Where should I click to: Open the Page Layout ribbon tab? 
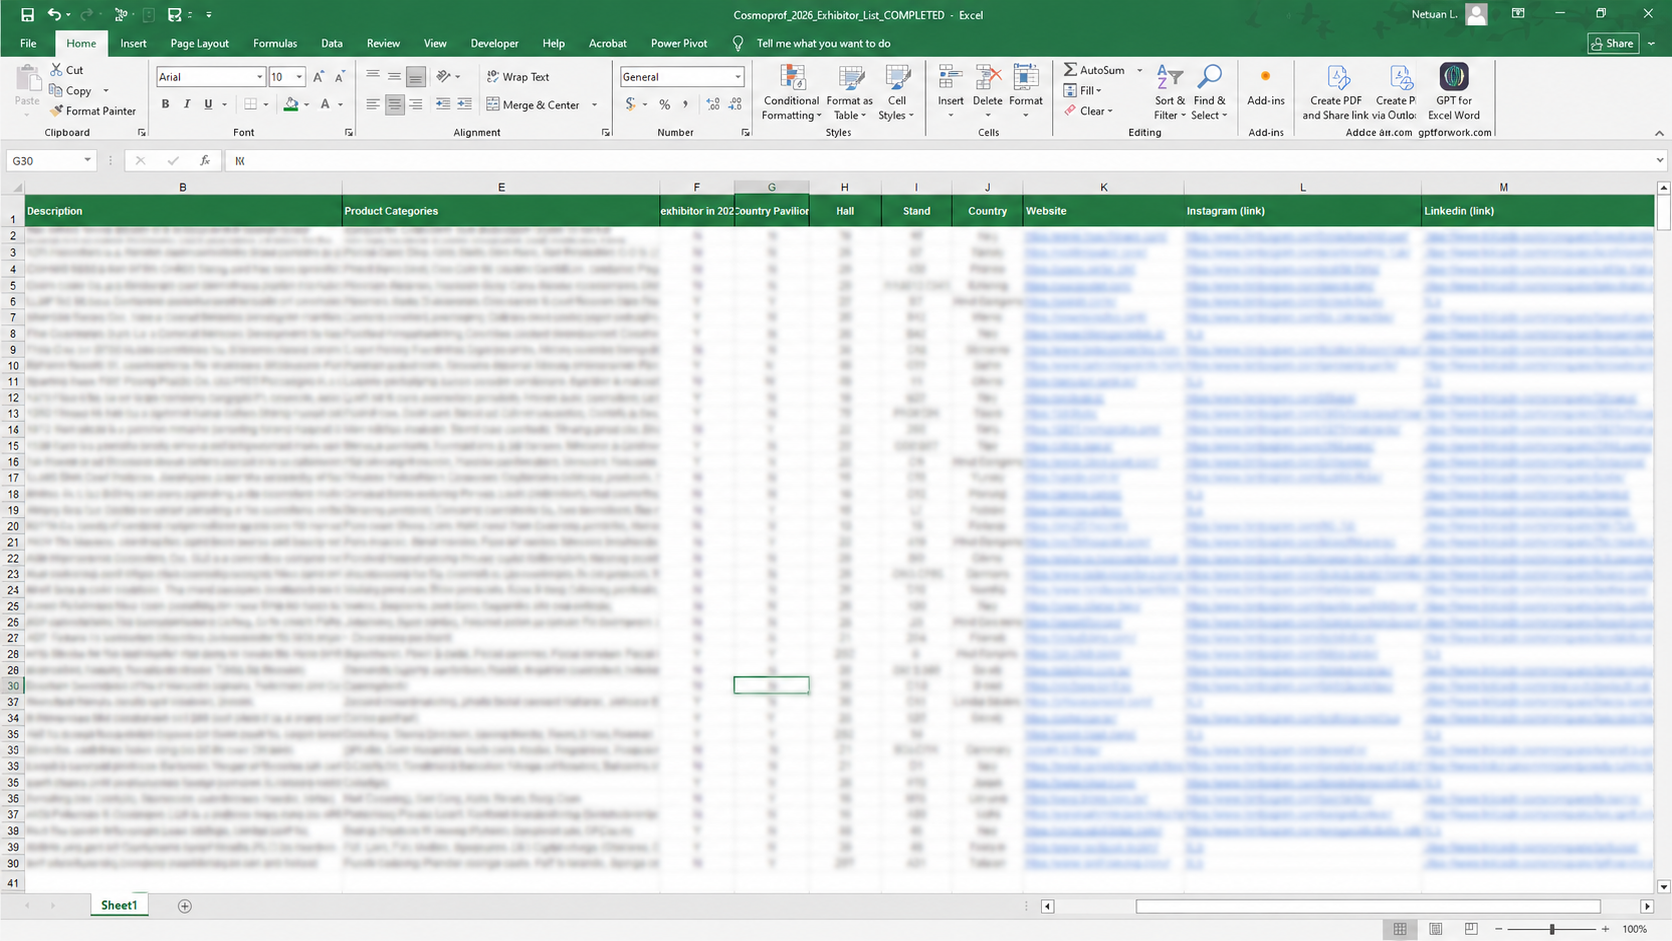199,43
